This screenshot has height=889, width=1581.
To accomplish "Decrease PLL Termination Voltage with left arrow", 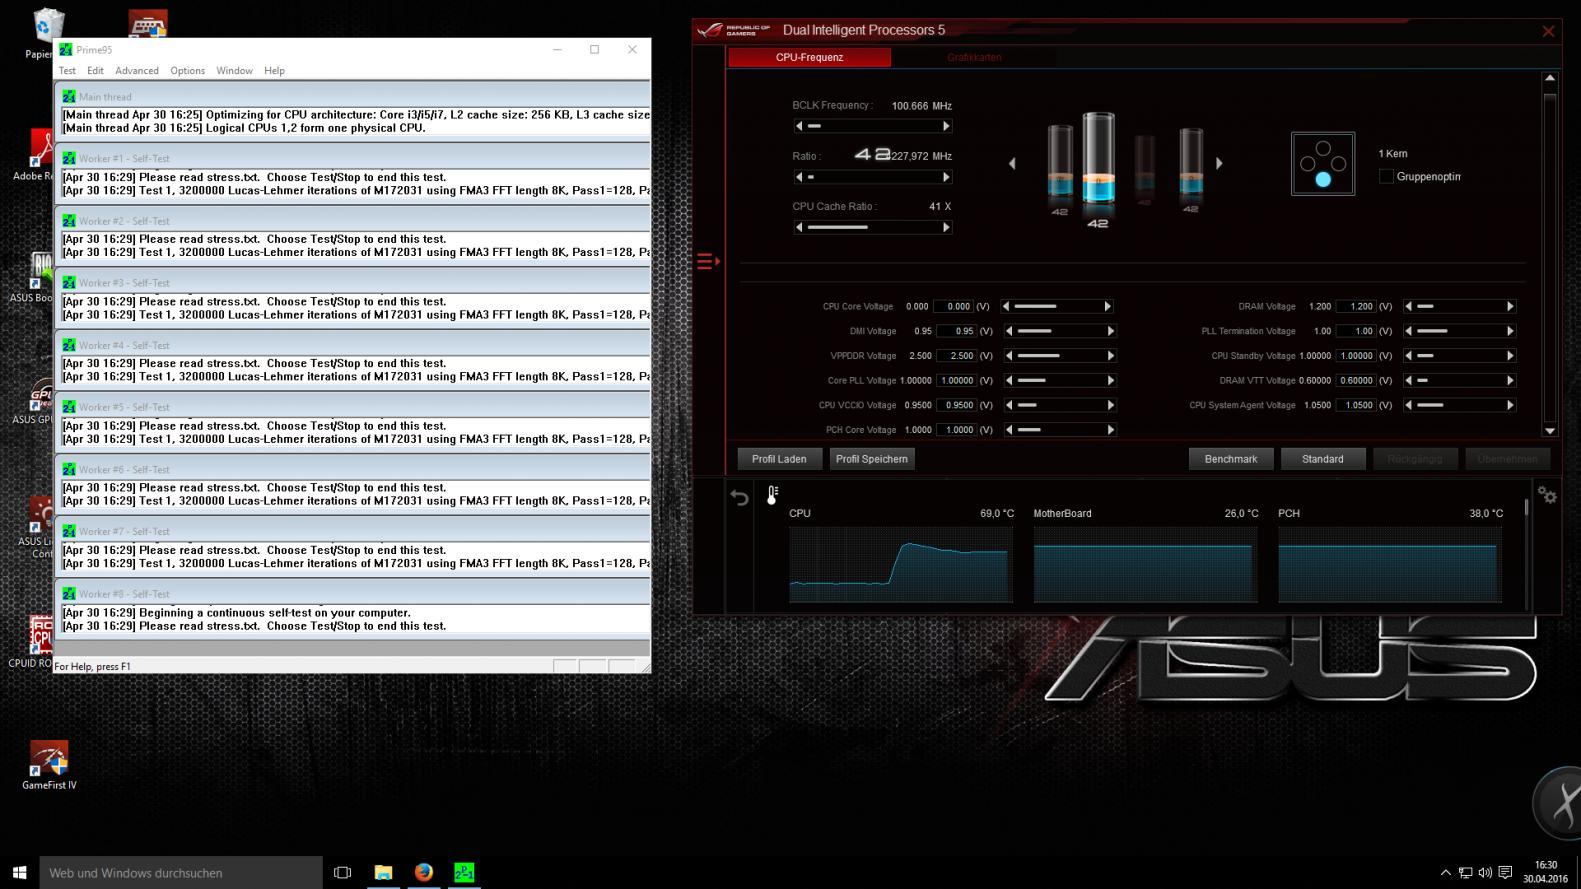I will (1409, 331).
